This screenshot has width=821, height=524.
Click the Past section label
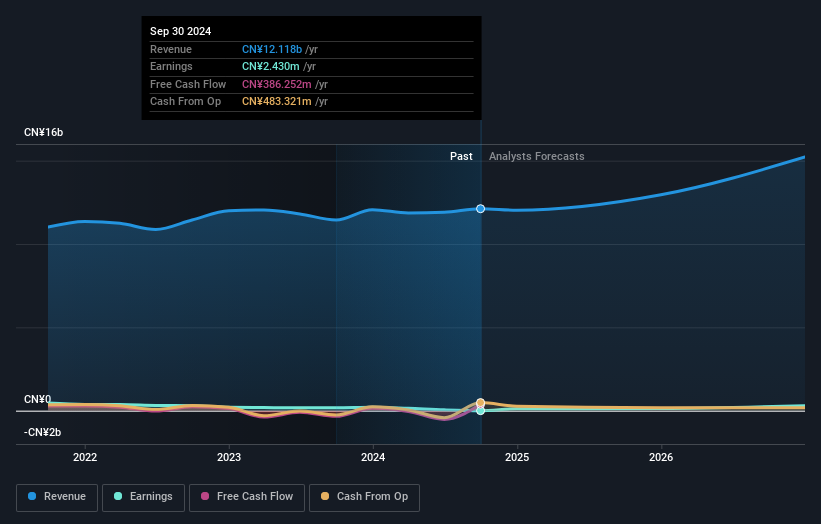(461, 156)
